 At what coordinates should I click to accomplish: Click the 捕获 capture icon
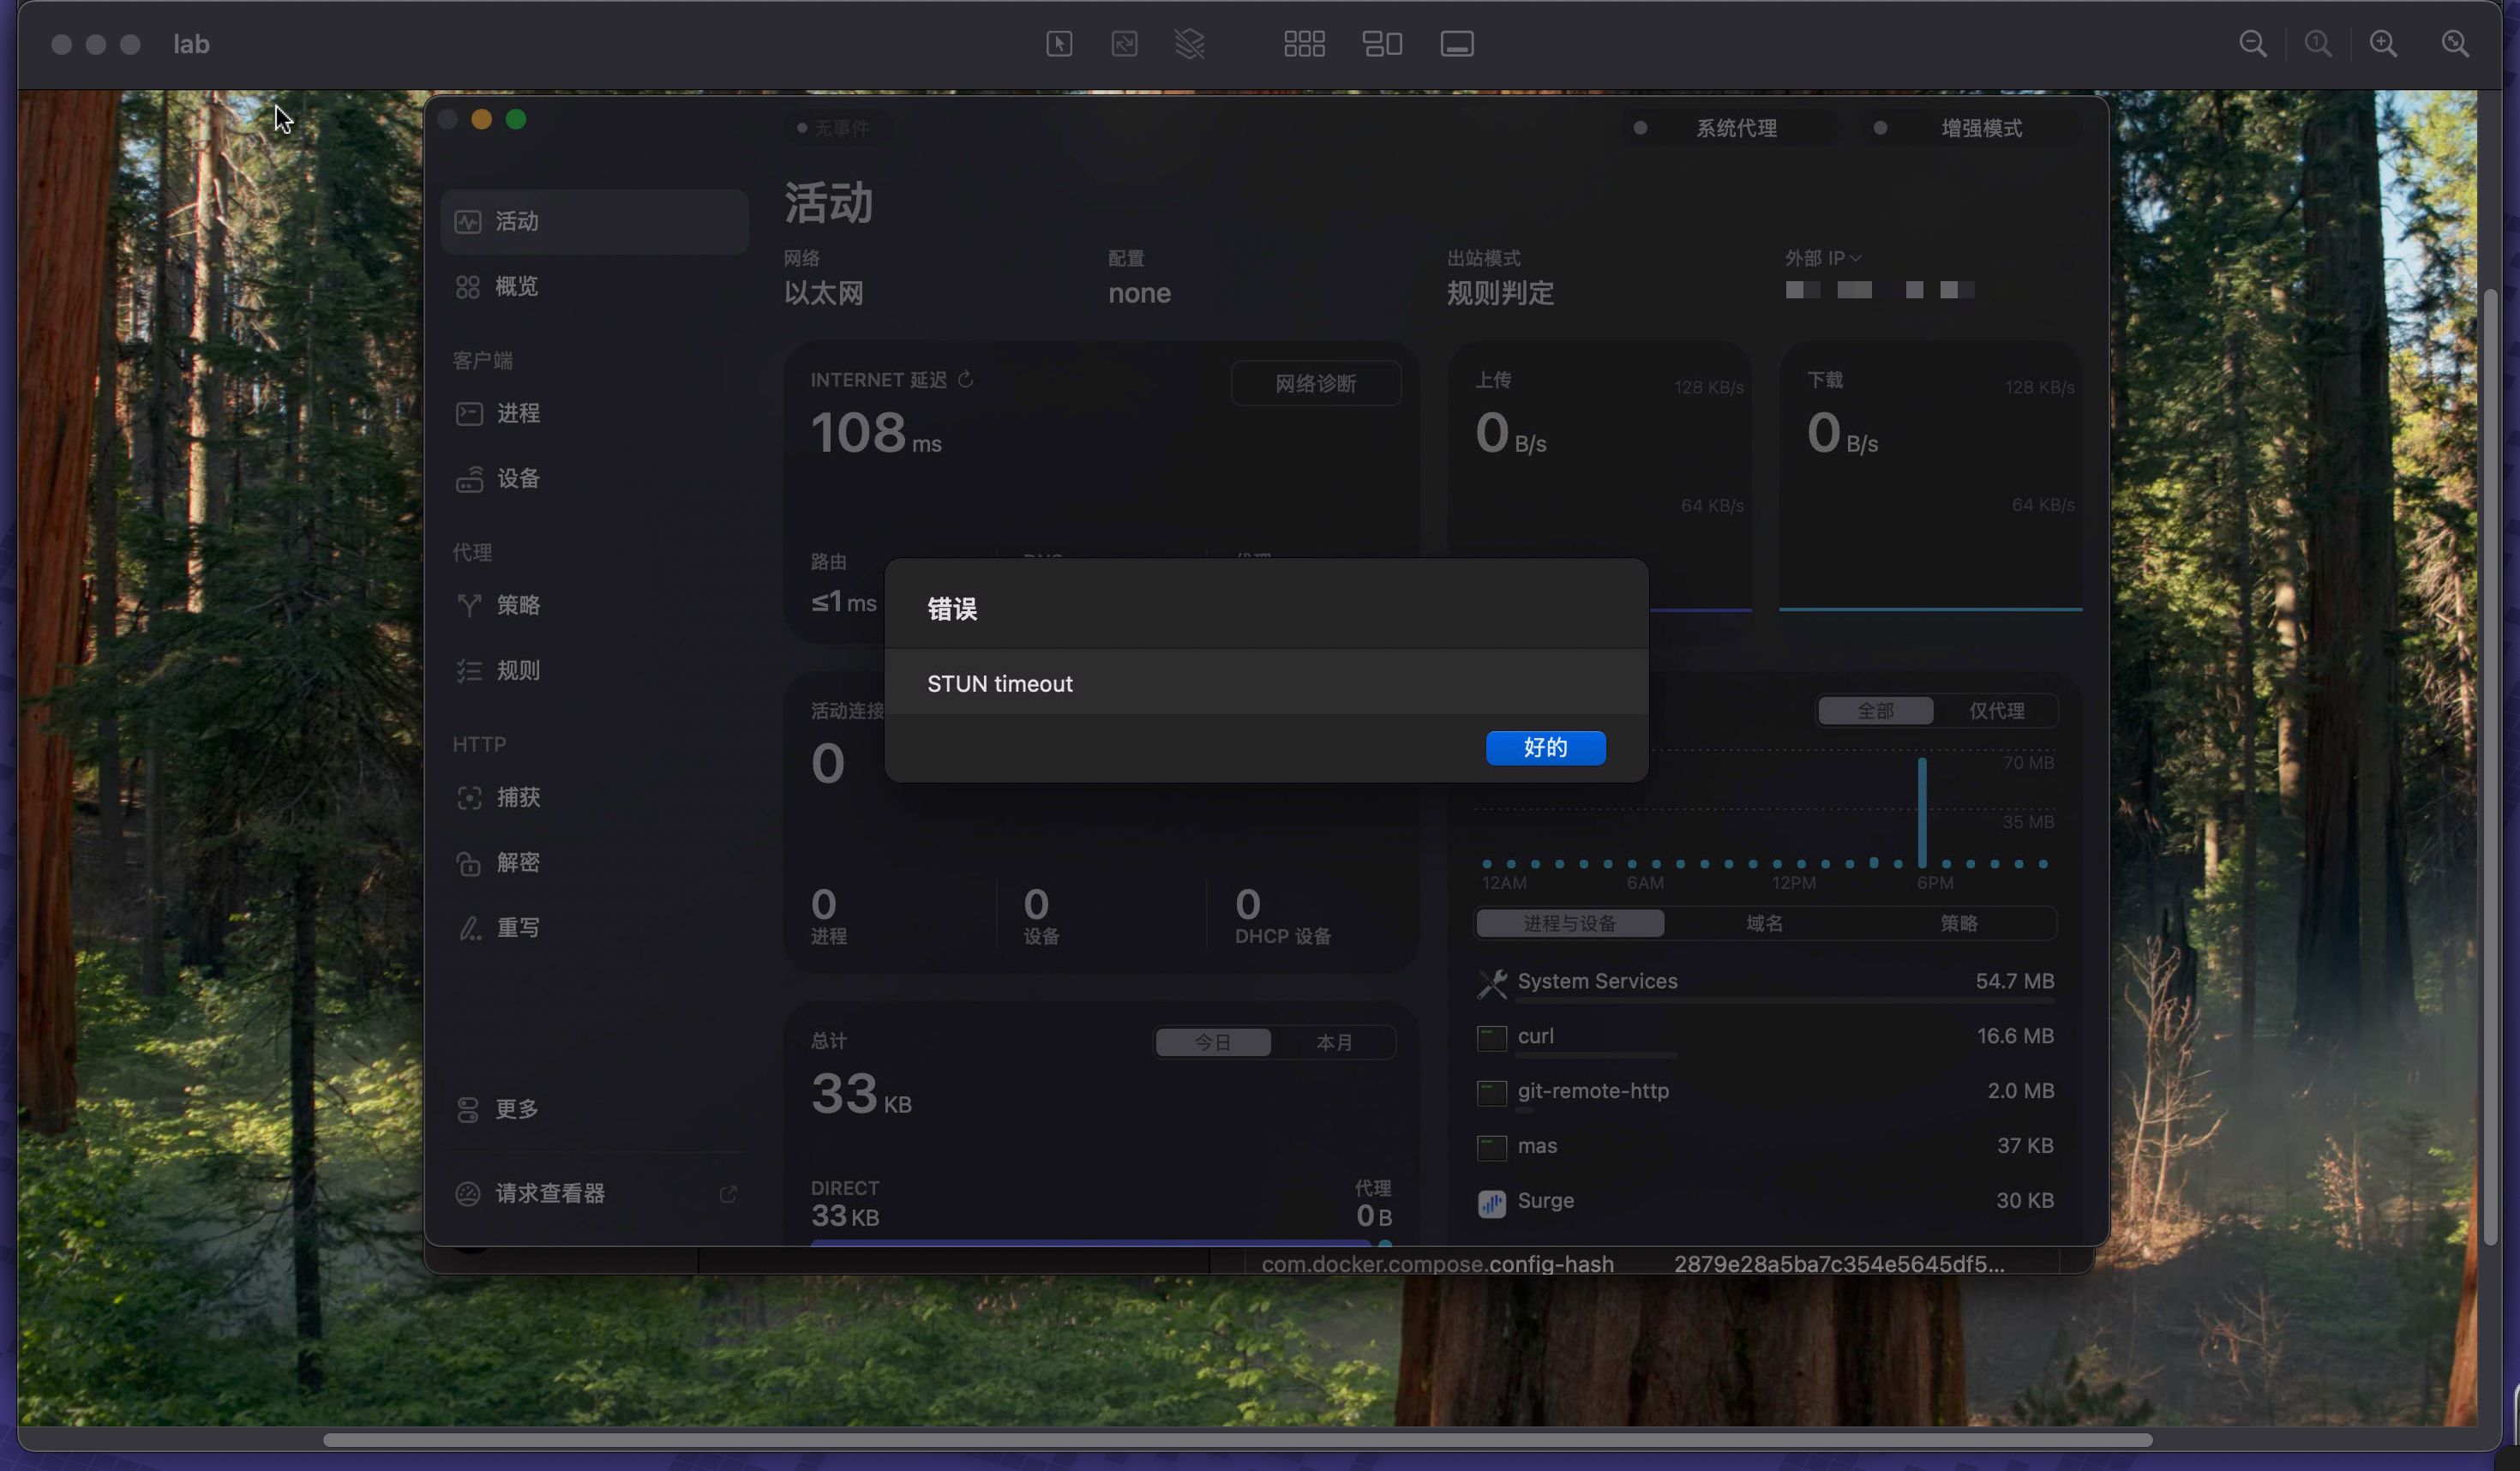469,797
